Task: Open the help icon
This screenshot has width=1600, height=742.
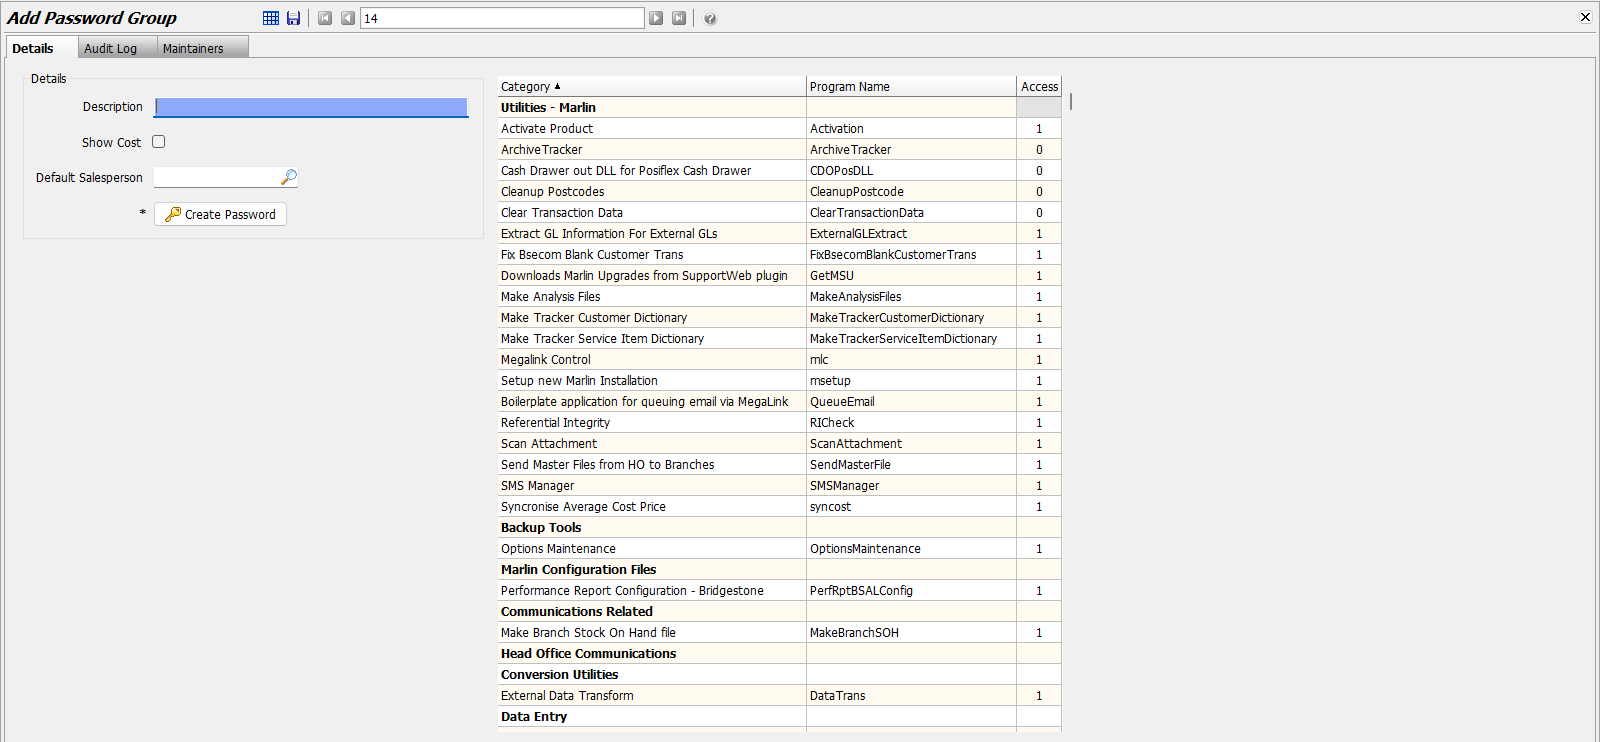Action: point(710,18)
